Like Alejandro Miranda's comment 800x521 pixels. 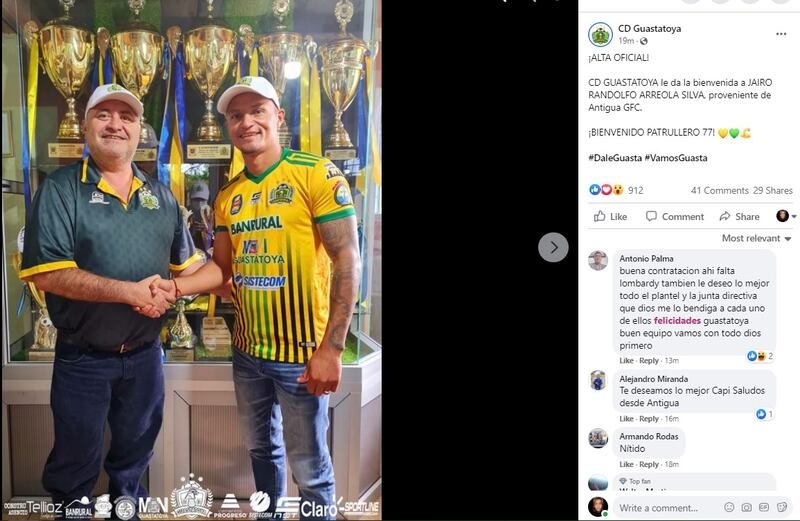click(x=626, y=418)
